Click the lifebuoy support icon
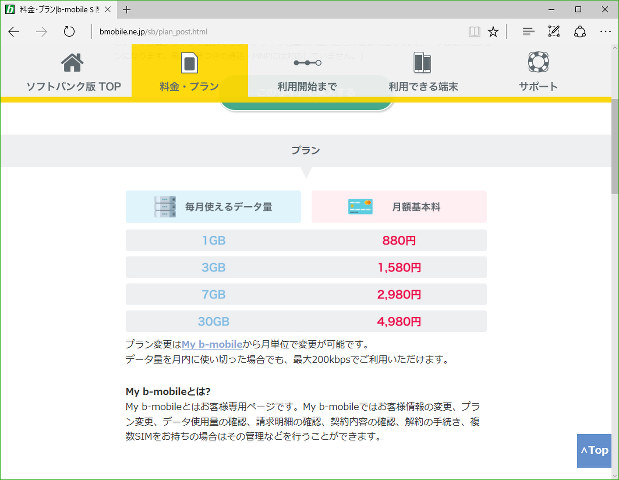 coord(538,62)
